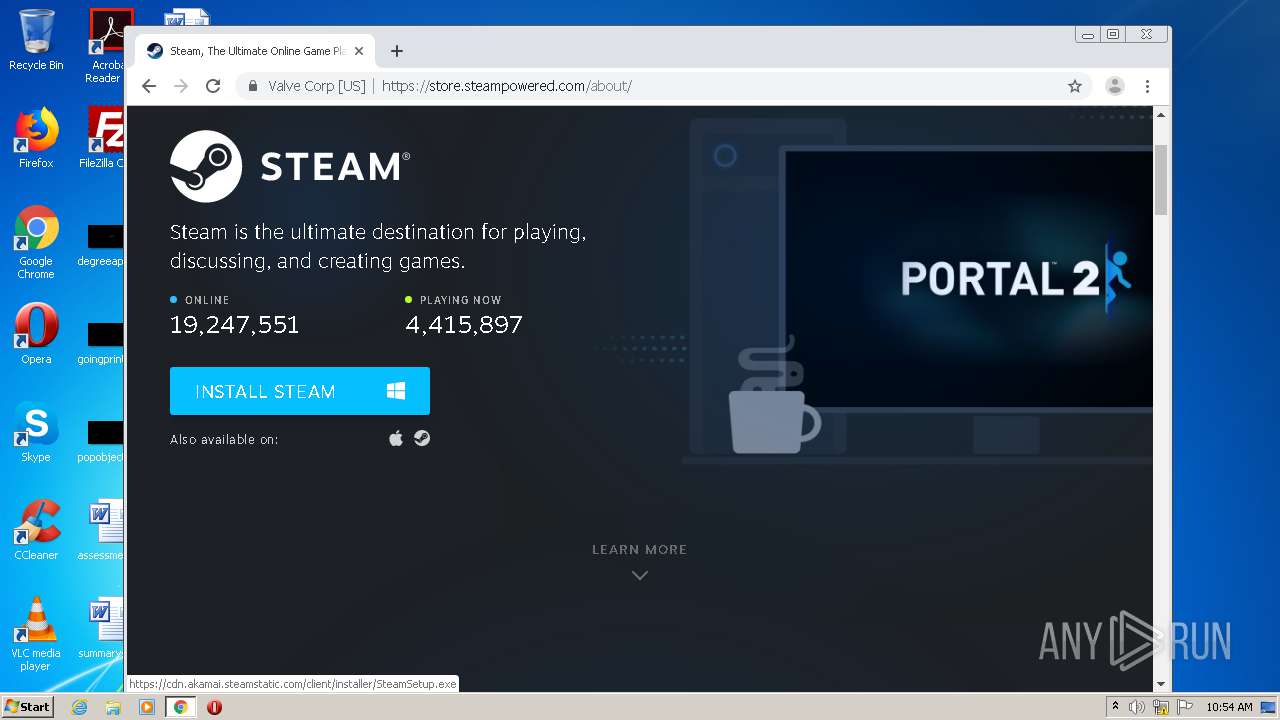The height and width of the screenshot is (720, 1280).
Task: Open Internet Explorer from taskbar
Action: point(80,707)
